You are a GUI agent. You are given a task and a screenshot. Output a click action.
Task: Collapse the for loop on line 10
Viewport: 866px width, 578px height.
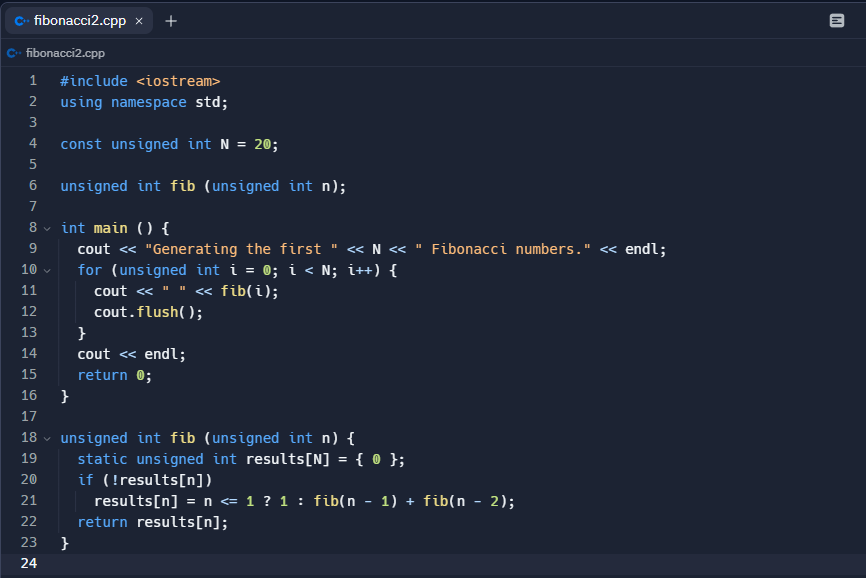coord(48,270)
